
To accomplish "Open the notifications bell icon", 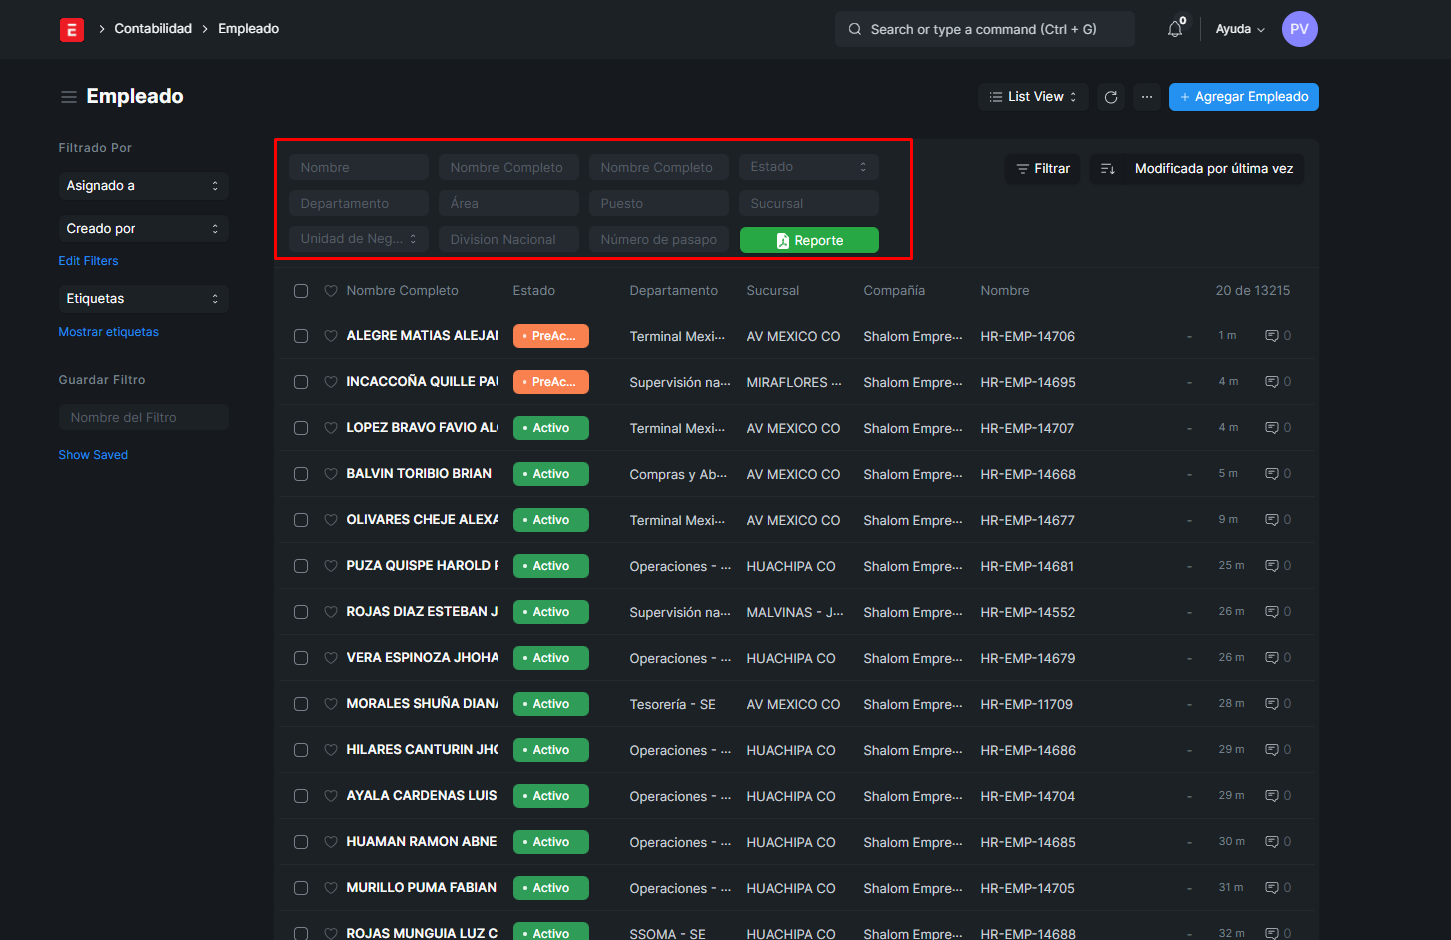I will pyautogui.click(x=1175, y=29).
